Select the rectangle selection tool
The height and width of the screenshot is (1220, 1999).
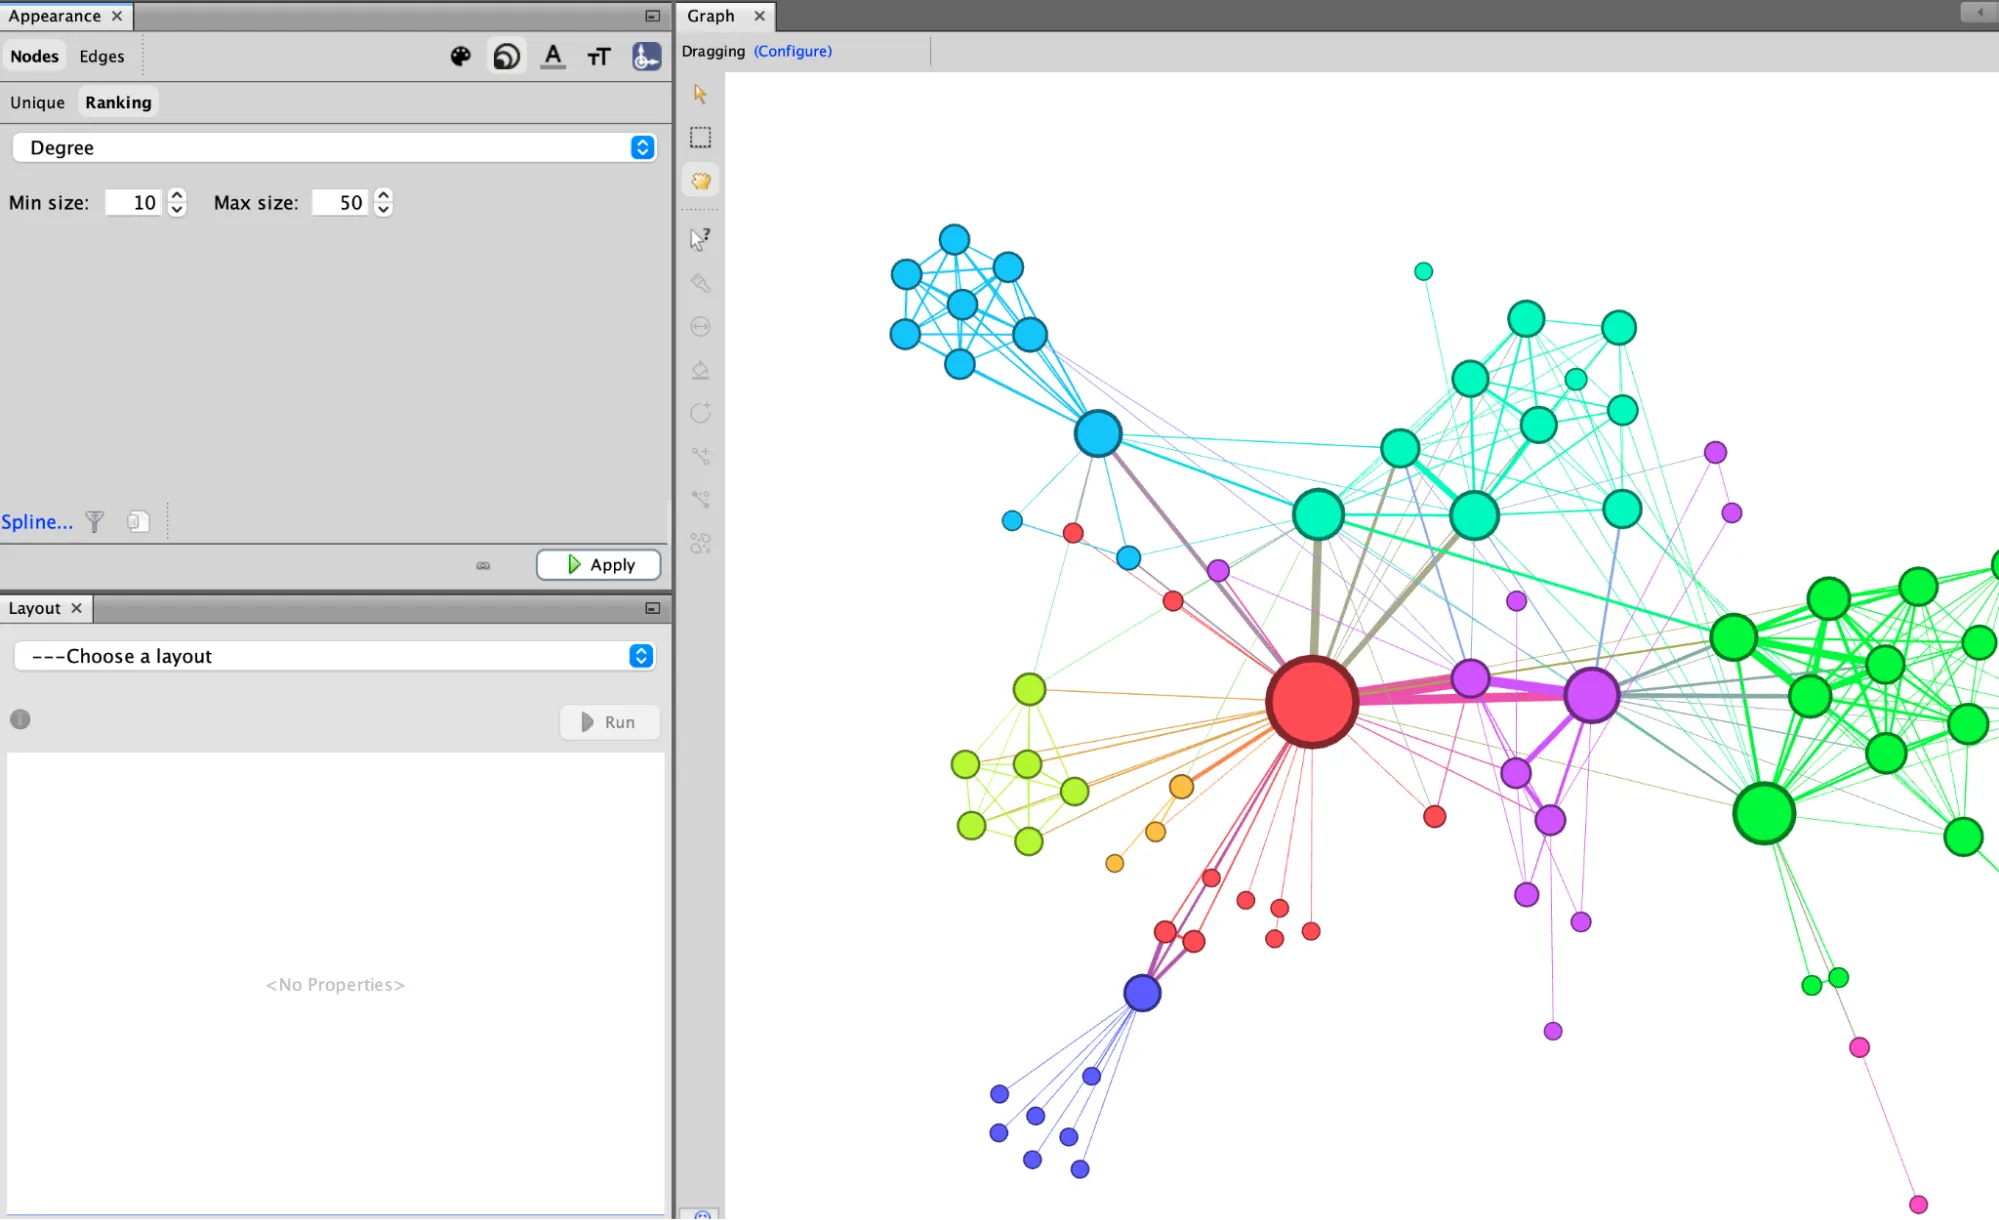point(700,137)
